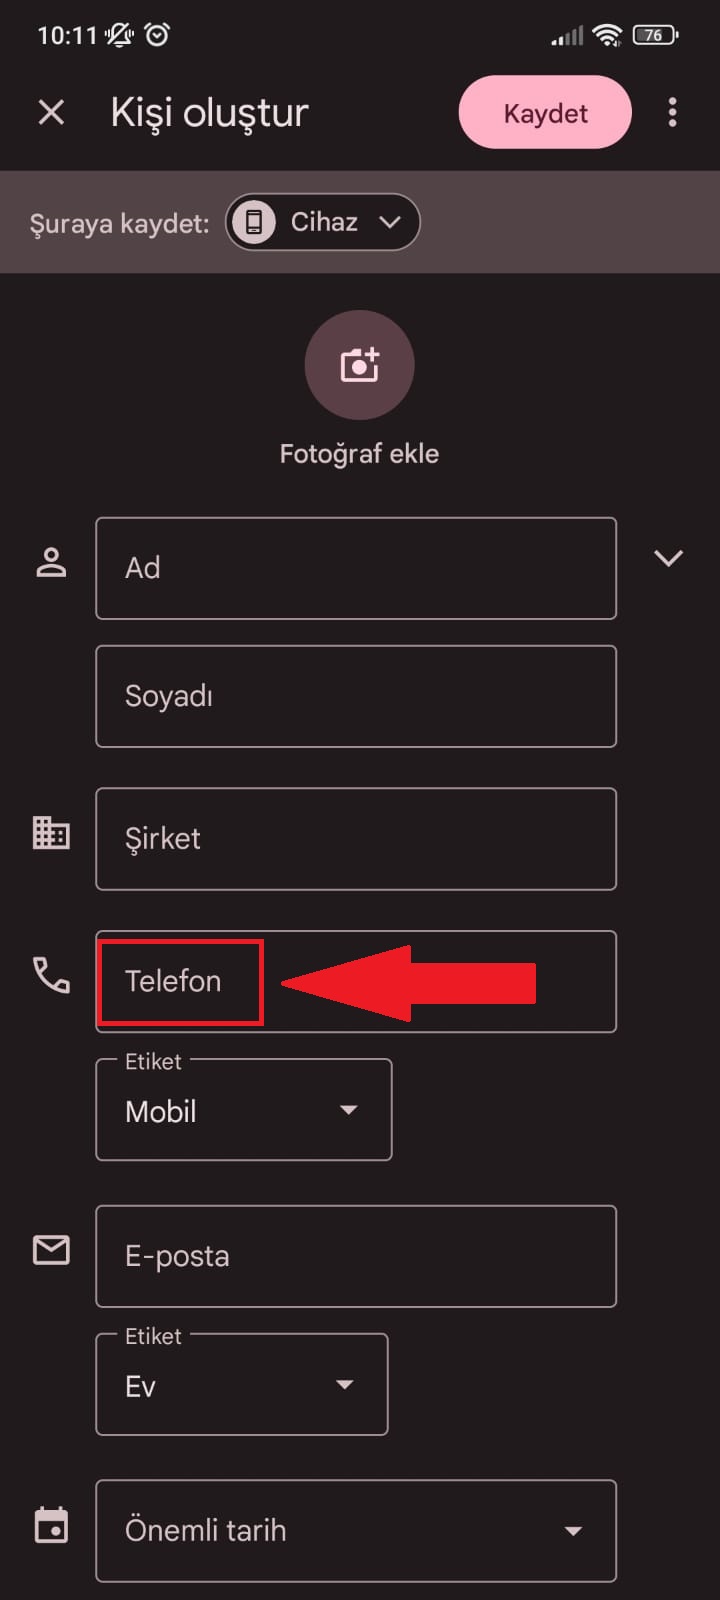Tap the E-posta input field
The width and height of the screenshot is (720, 1600).
[355, 1256]
